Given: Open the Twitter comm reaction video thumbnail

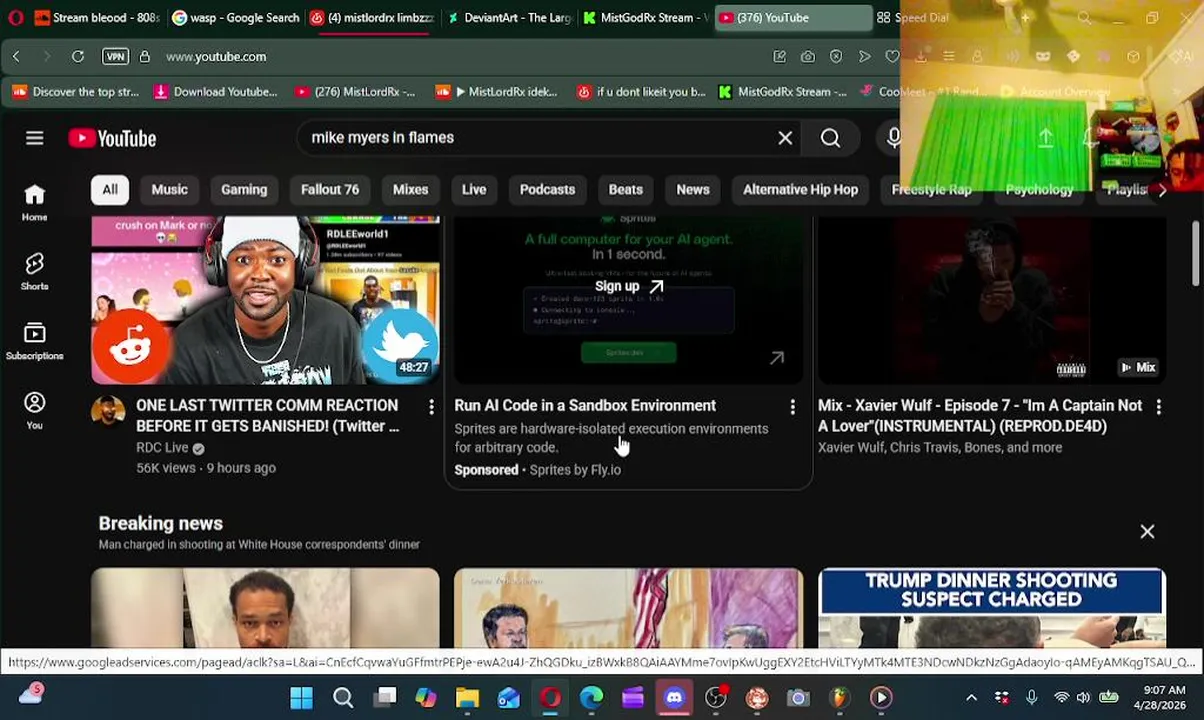Looking at the screenshot, I should 265,300.
